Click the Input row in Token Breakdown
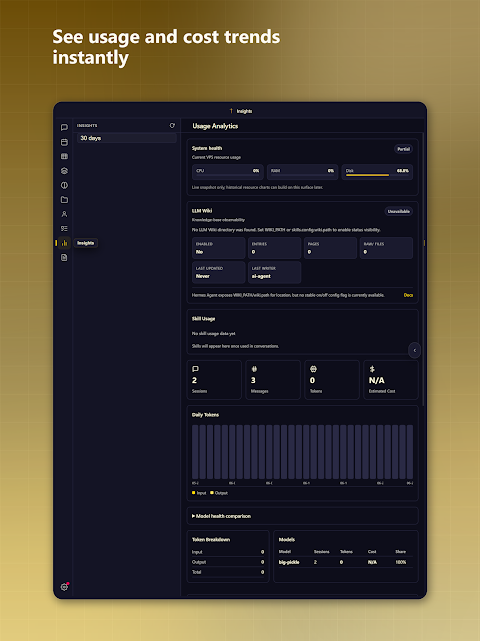 click(x=228, y=552)
